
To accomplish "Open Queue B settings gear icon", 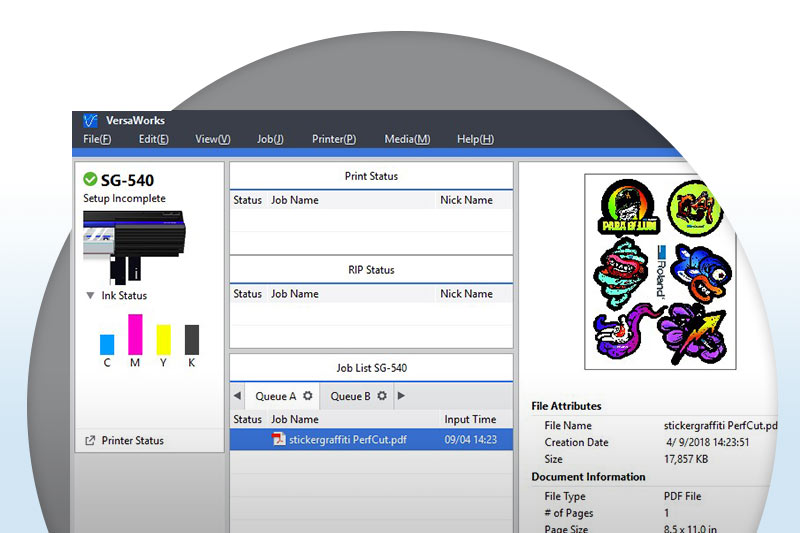I will (381, 396).
